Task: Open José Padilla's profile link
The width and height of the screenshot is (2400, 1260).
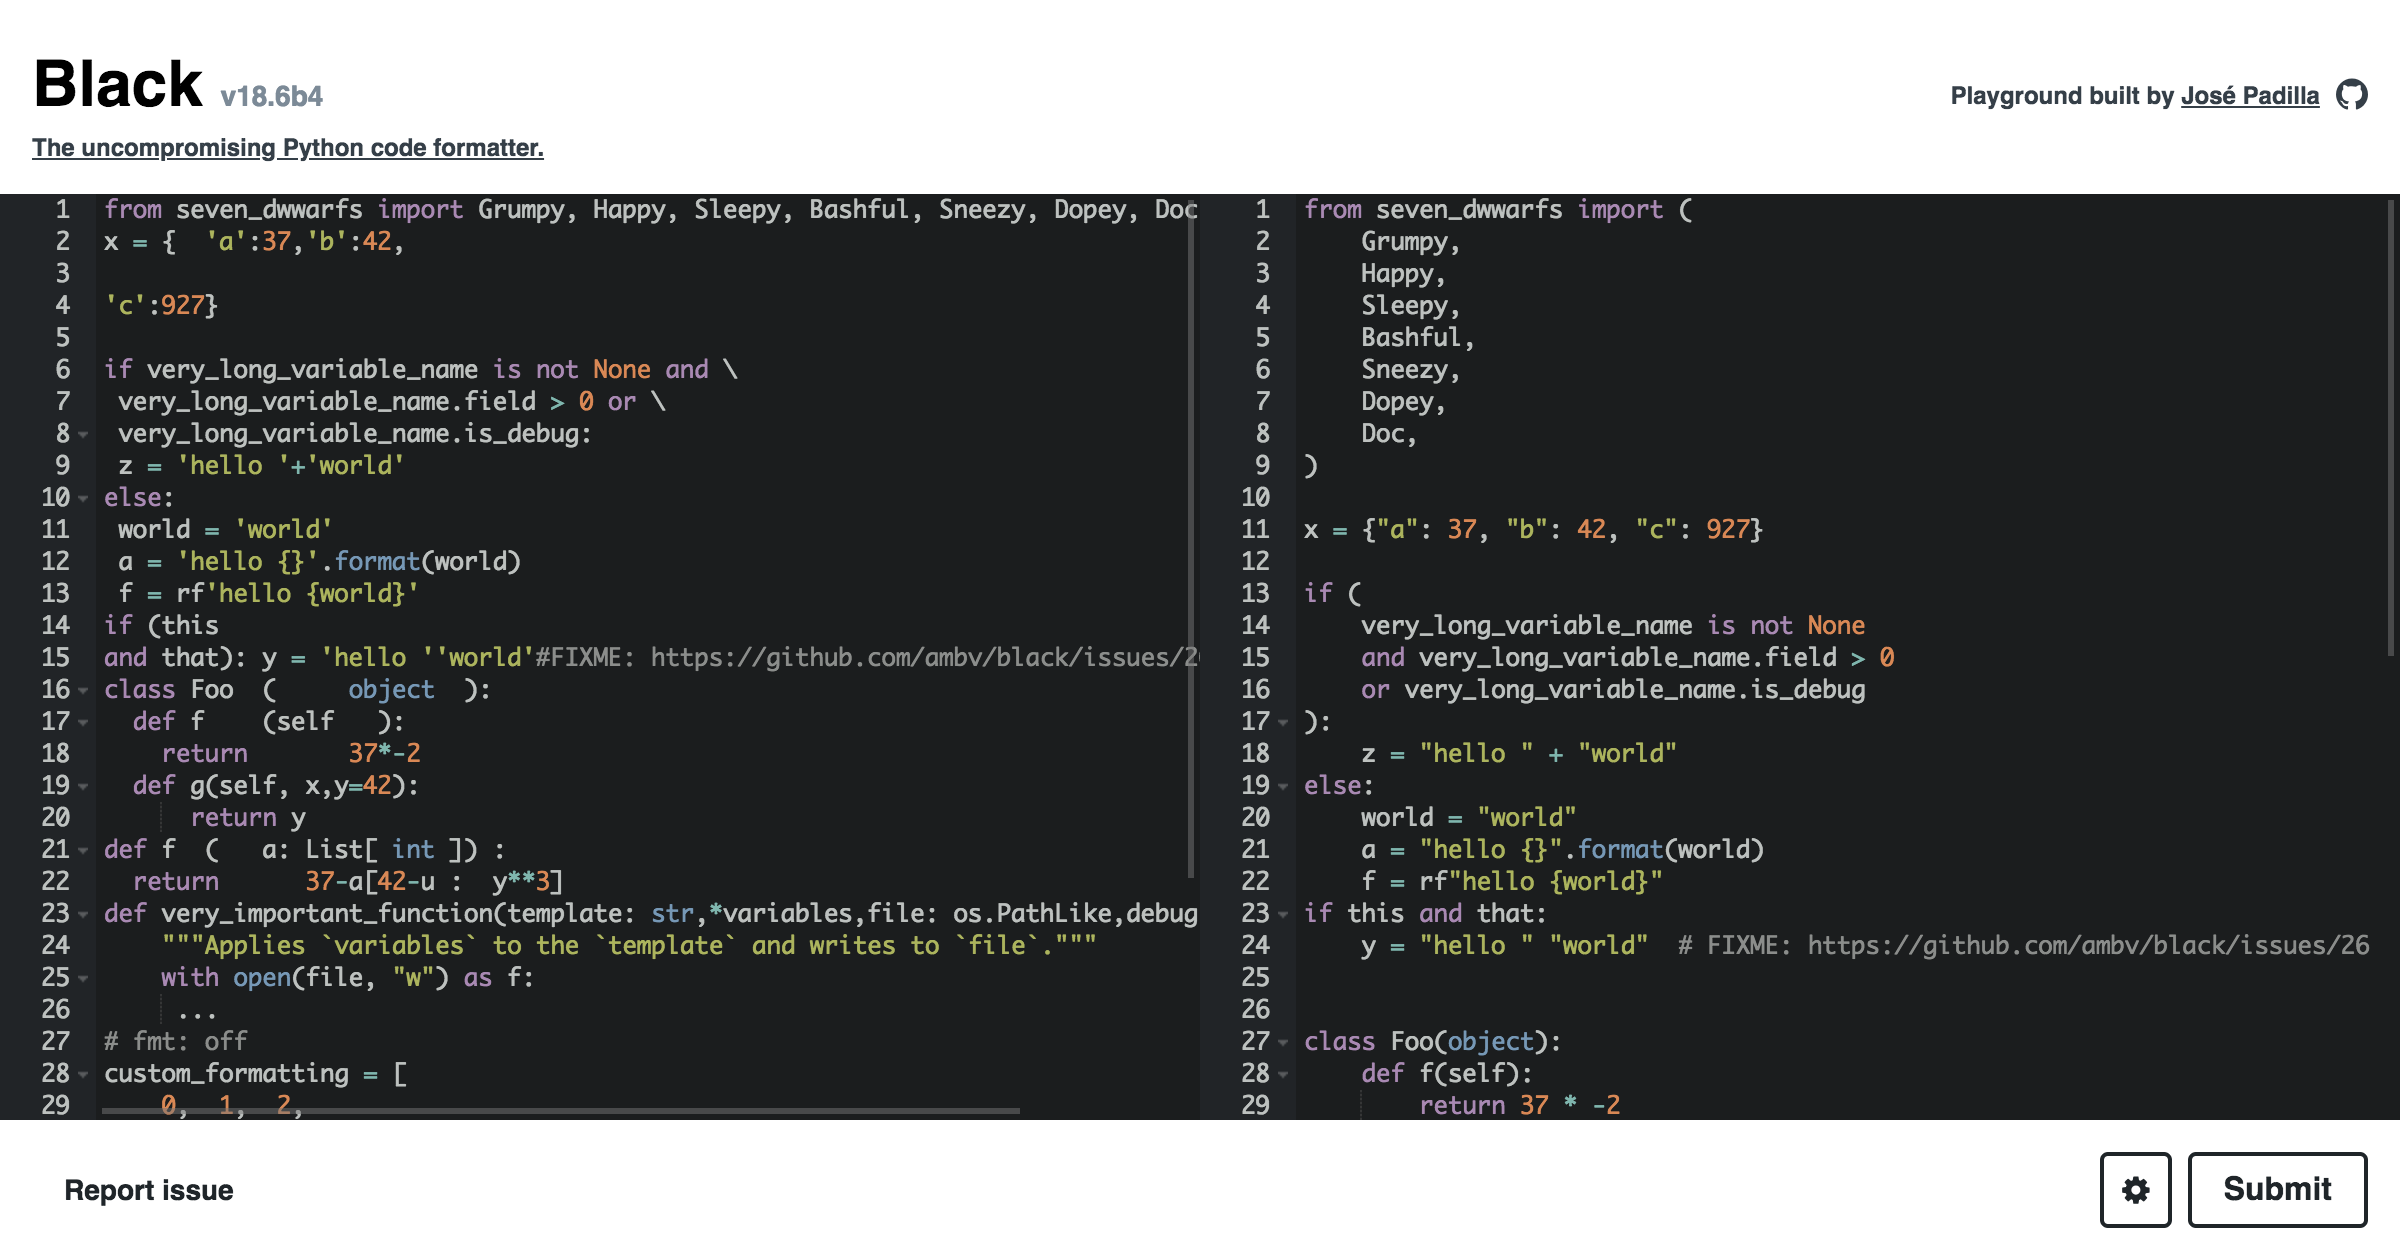Action: 2249,96
